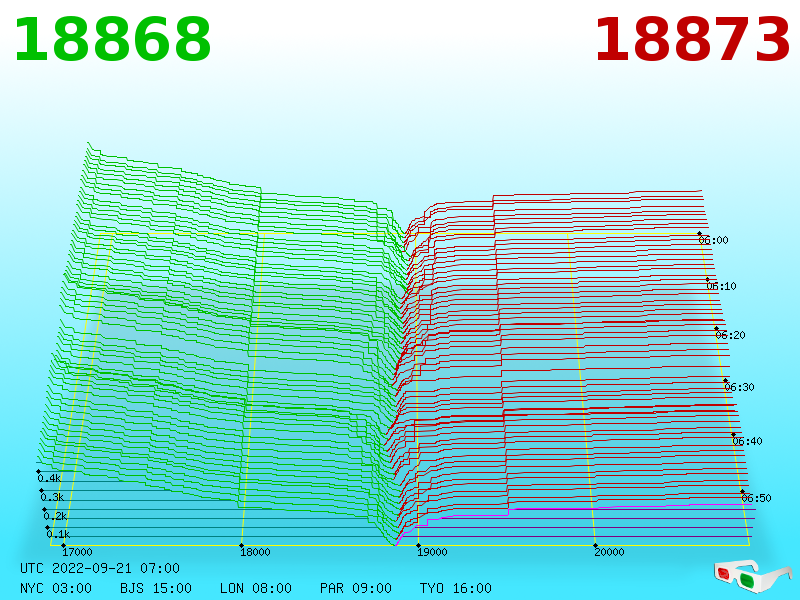Viewport: 800px width, 600px height.
Task: Click the PAR 09:00 clock text
Action: (356, 588)
